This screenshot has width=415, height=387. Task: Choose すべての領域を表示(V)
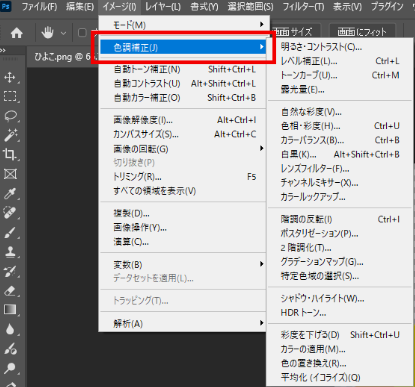click(x=183, y=191)
